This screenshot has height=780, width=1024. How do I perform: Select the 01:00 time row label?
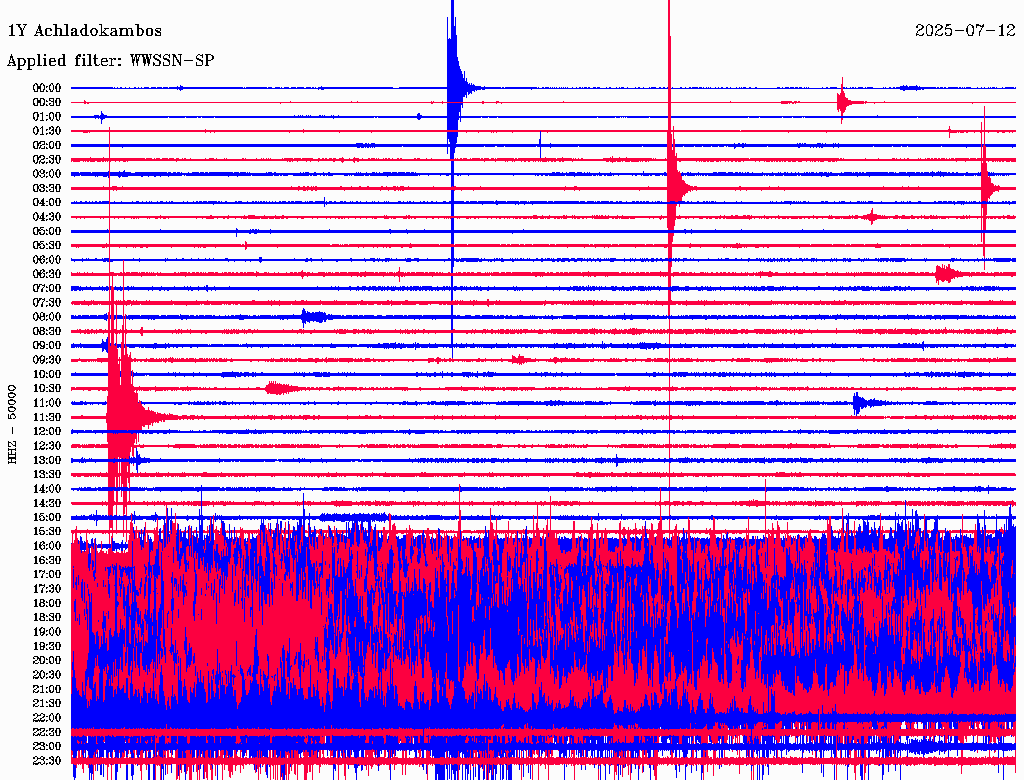[47, 117]
